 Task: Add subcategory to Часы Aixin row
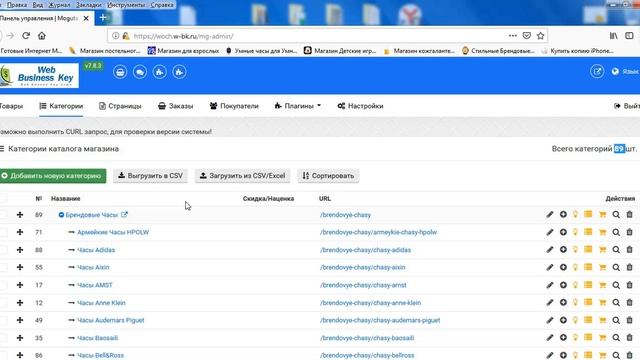click(x=563, y=267)
